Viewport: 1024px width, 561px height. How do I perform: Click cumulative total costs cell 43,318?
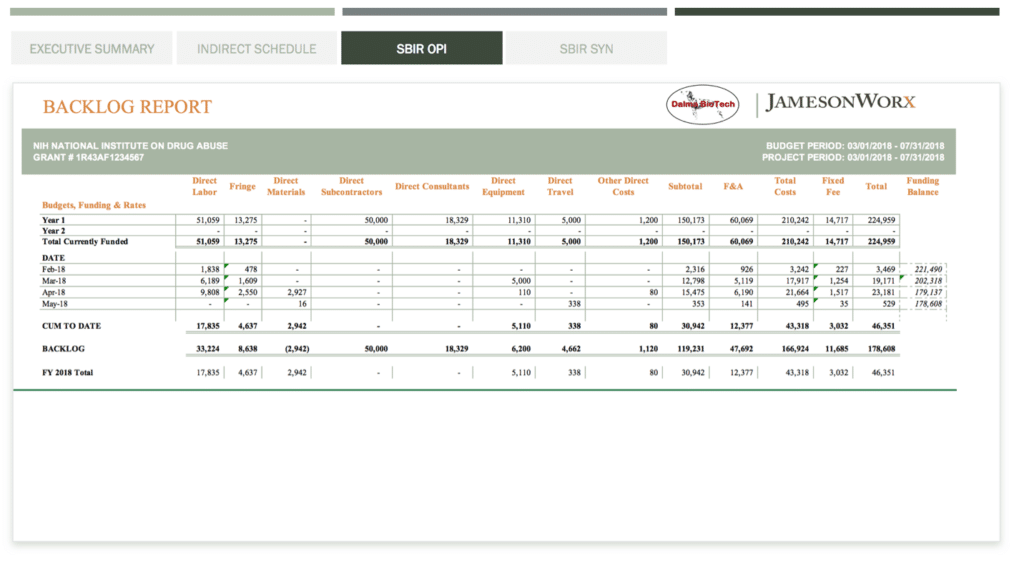point(797,326)
